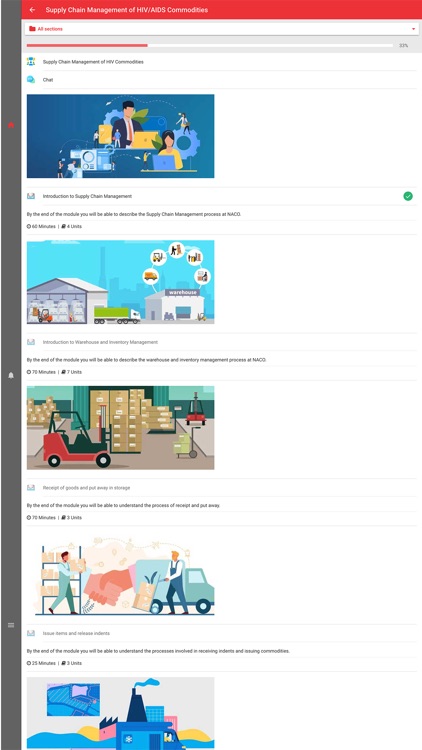
Task: Open Issue items and release indents module
Action: (x=76, y=633)
